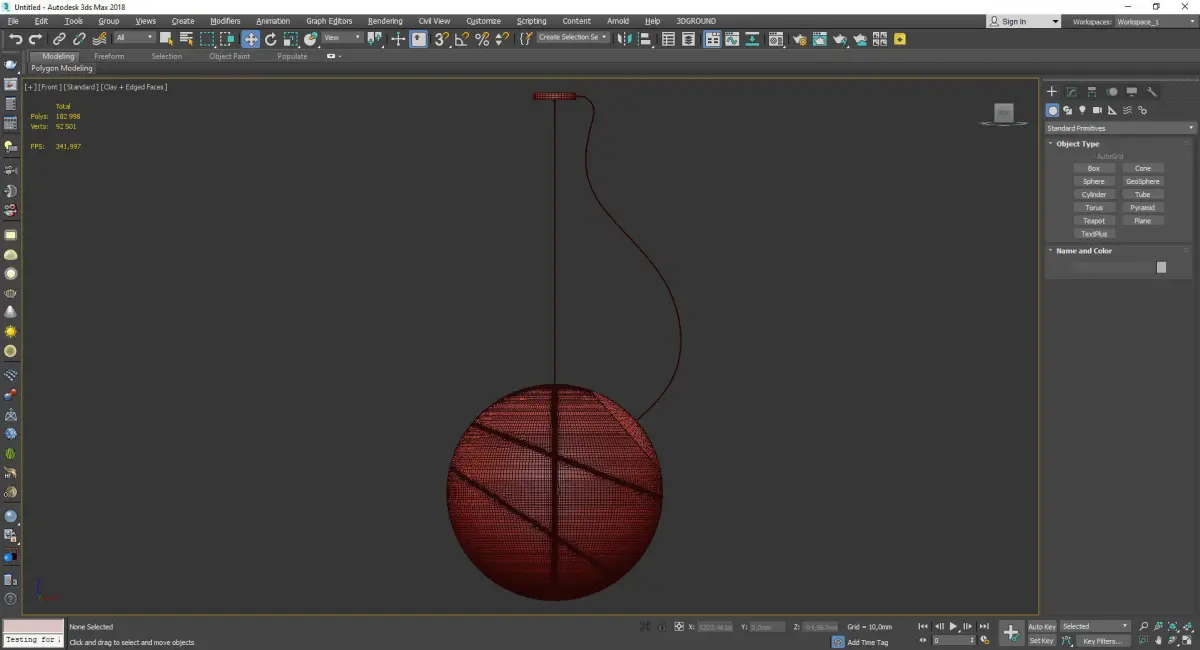This screenshot has width=1200, height=650.
Task: Click the Set Key button
Action: (1042, 641)
